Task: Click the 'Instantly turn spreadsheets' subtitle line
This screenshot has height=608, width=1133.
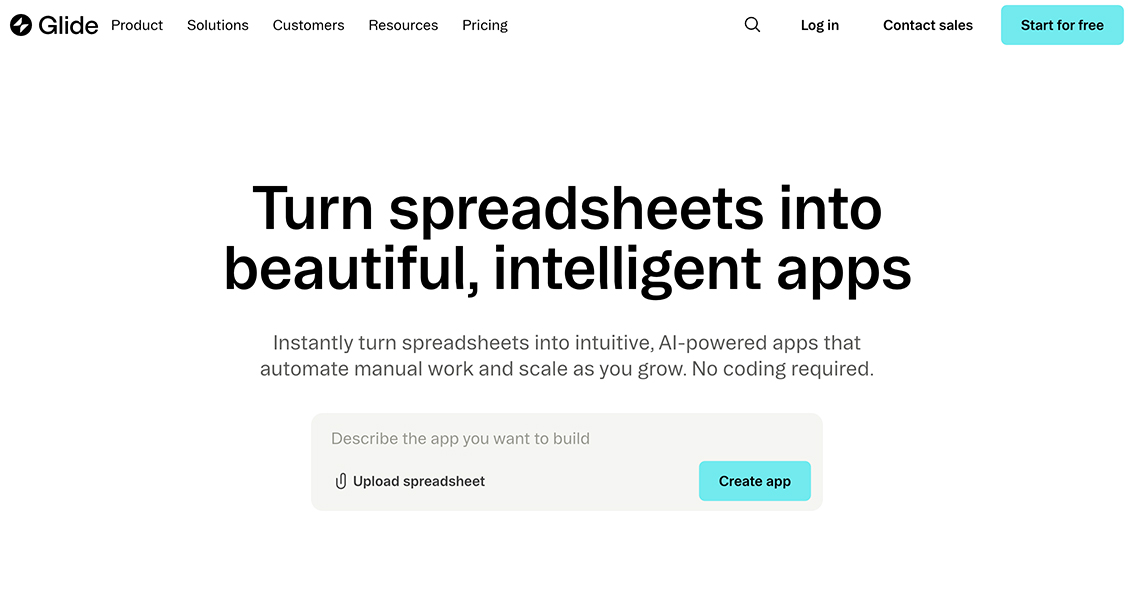Action: coord(566,343)
